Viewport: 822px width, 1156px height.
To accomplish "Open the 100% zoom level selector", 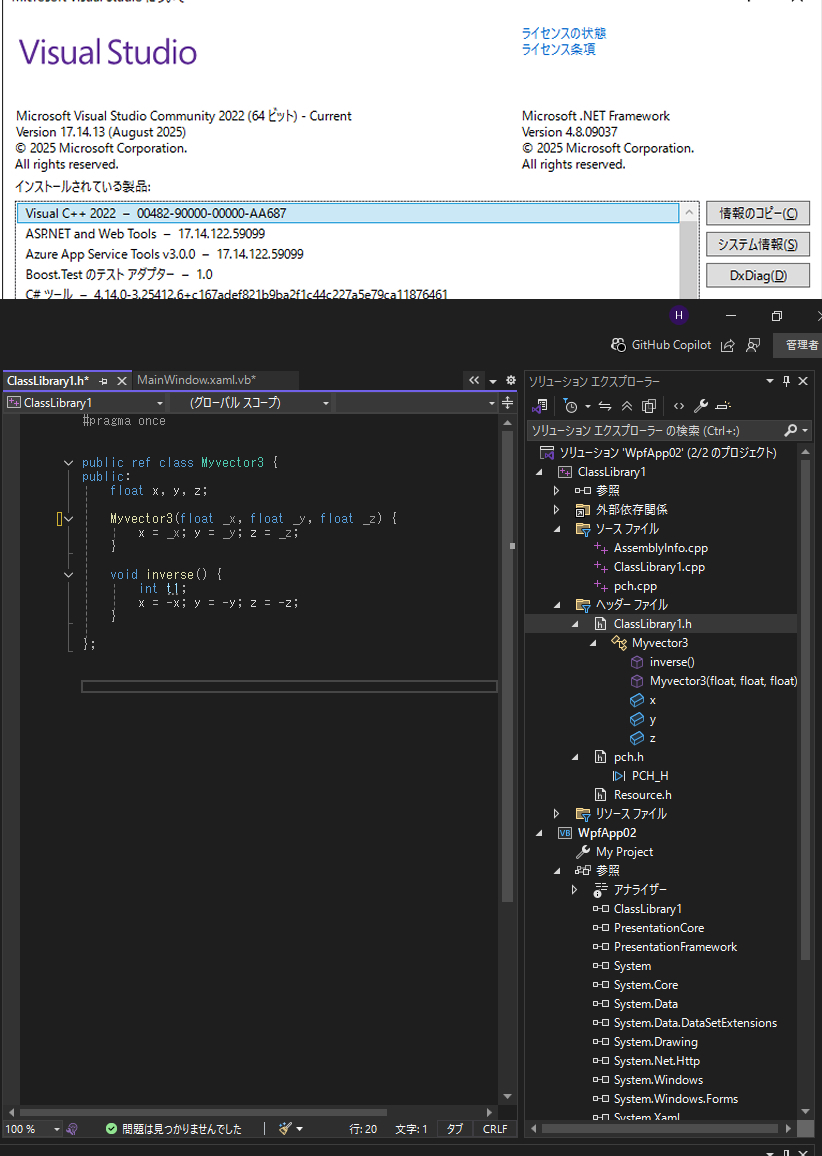I will (31, 1128).
